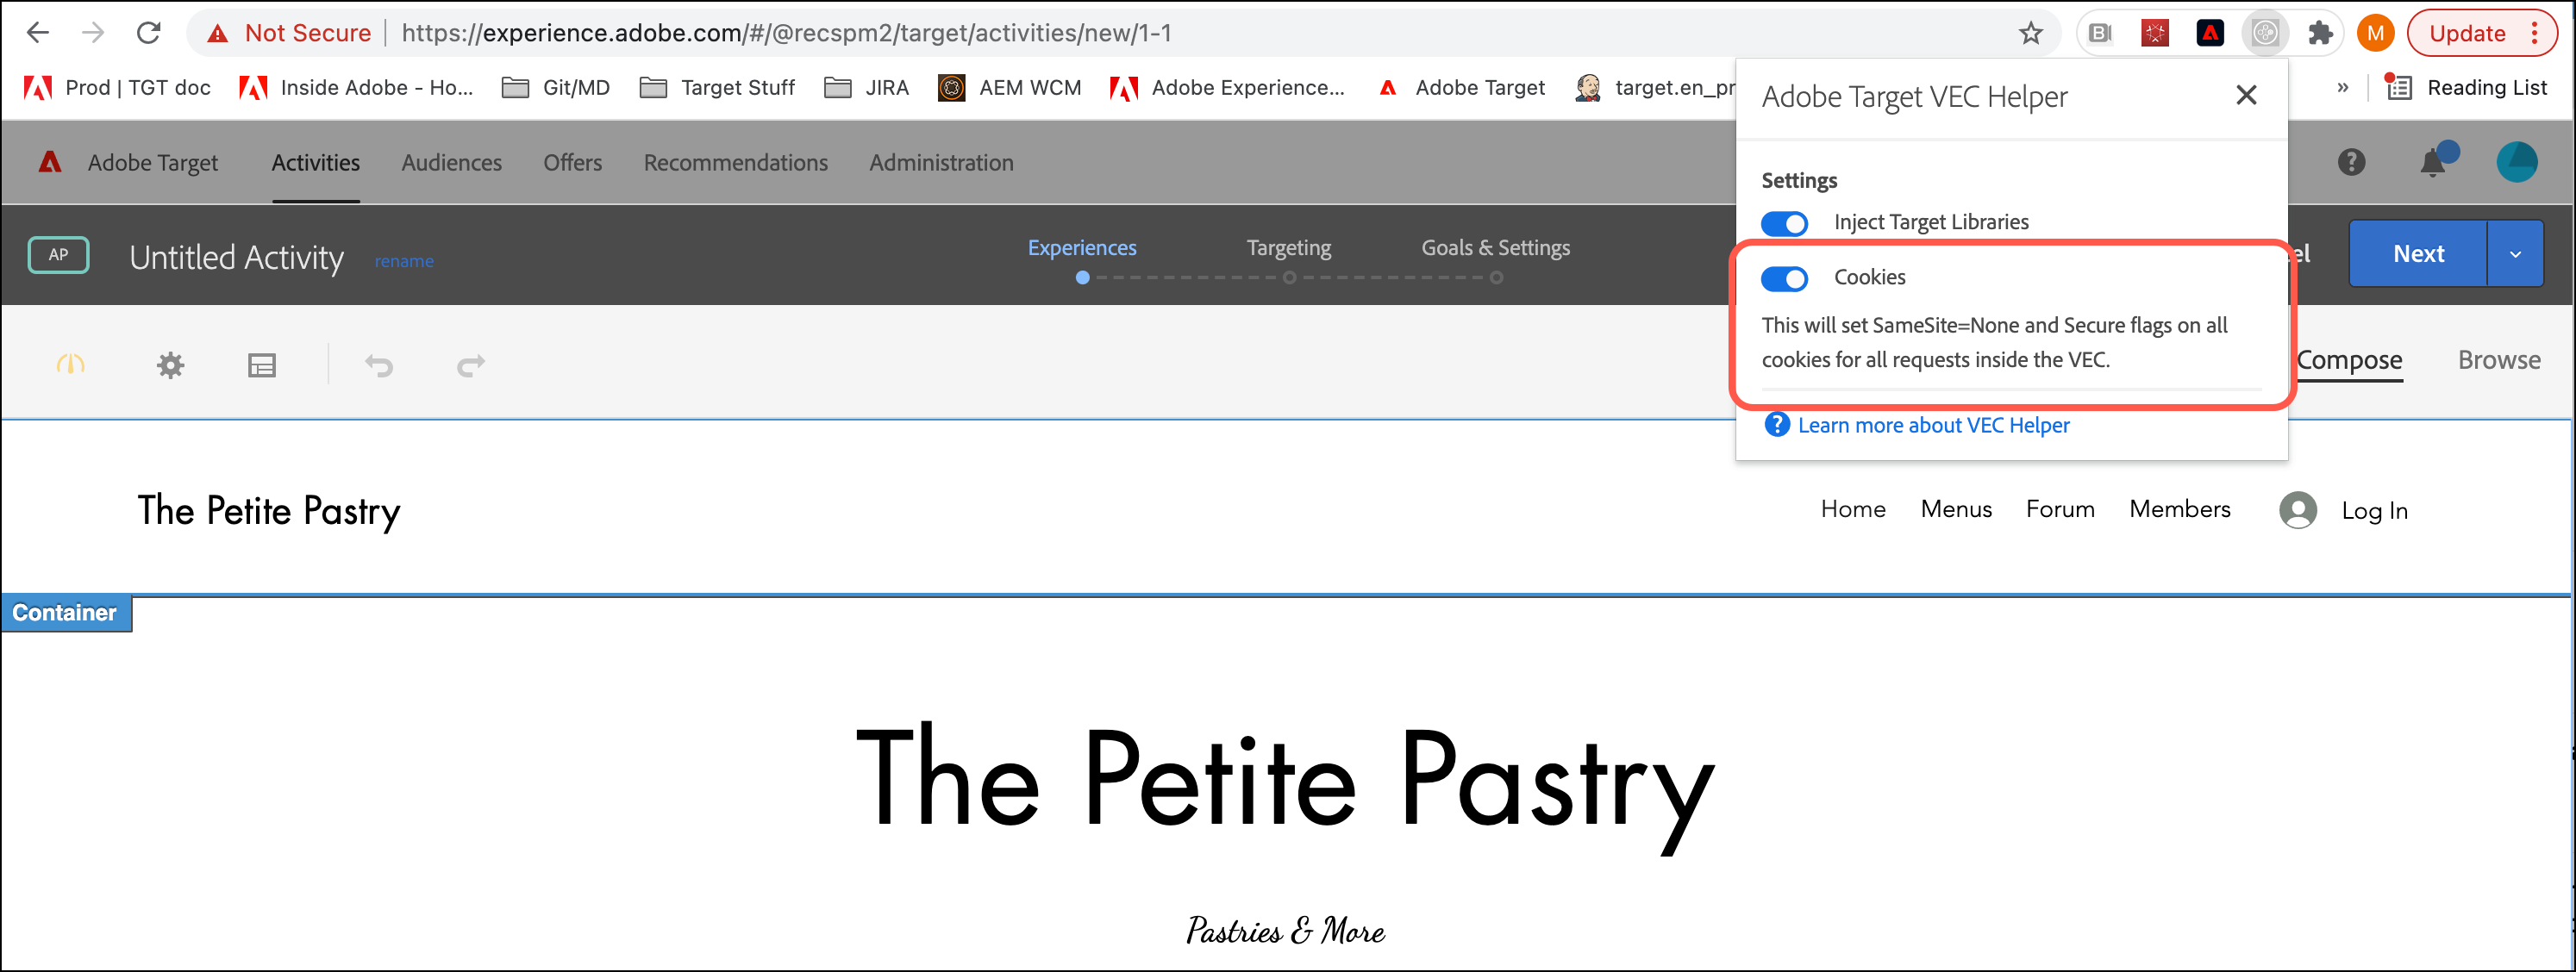The image size is (2576, 972).
Task: Disable the Inject Target Libraries toggle
Action: (x=1784, y=222)
